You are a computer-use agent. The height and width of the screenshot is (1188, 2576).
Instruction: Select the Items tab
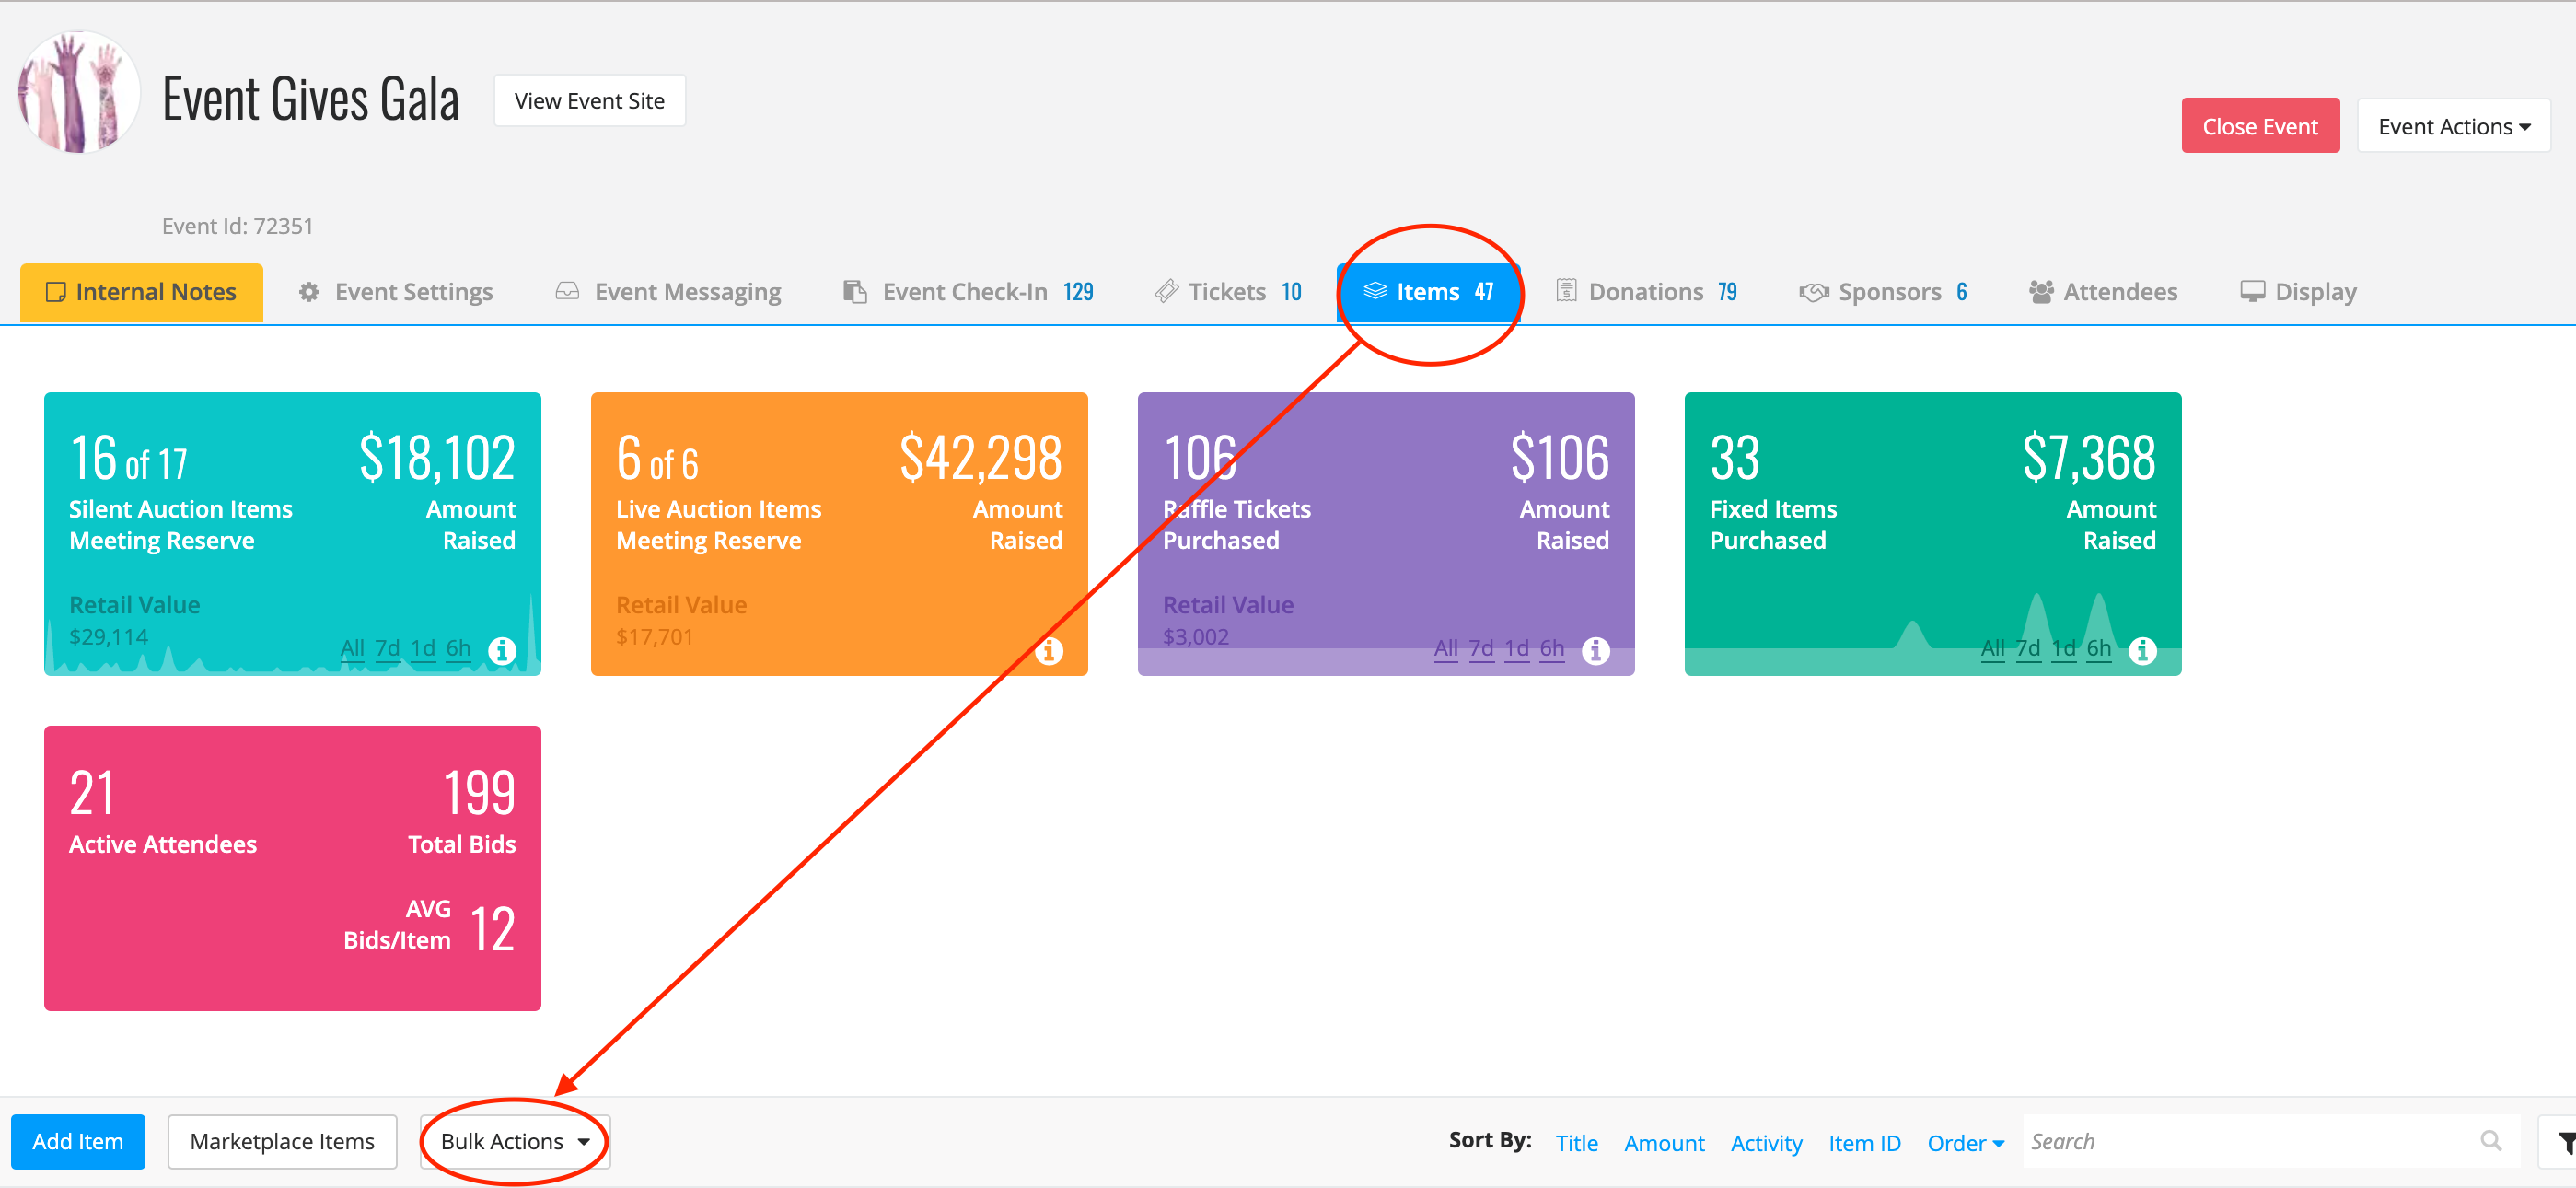(1429, 292)
